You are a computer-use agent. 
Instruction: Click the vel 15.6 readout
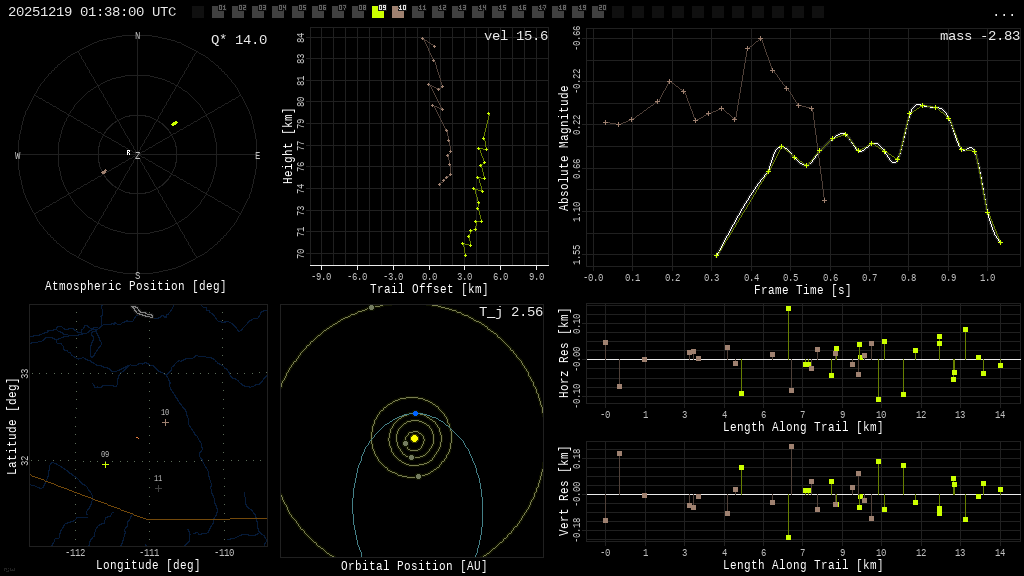click(515, 36)
